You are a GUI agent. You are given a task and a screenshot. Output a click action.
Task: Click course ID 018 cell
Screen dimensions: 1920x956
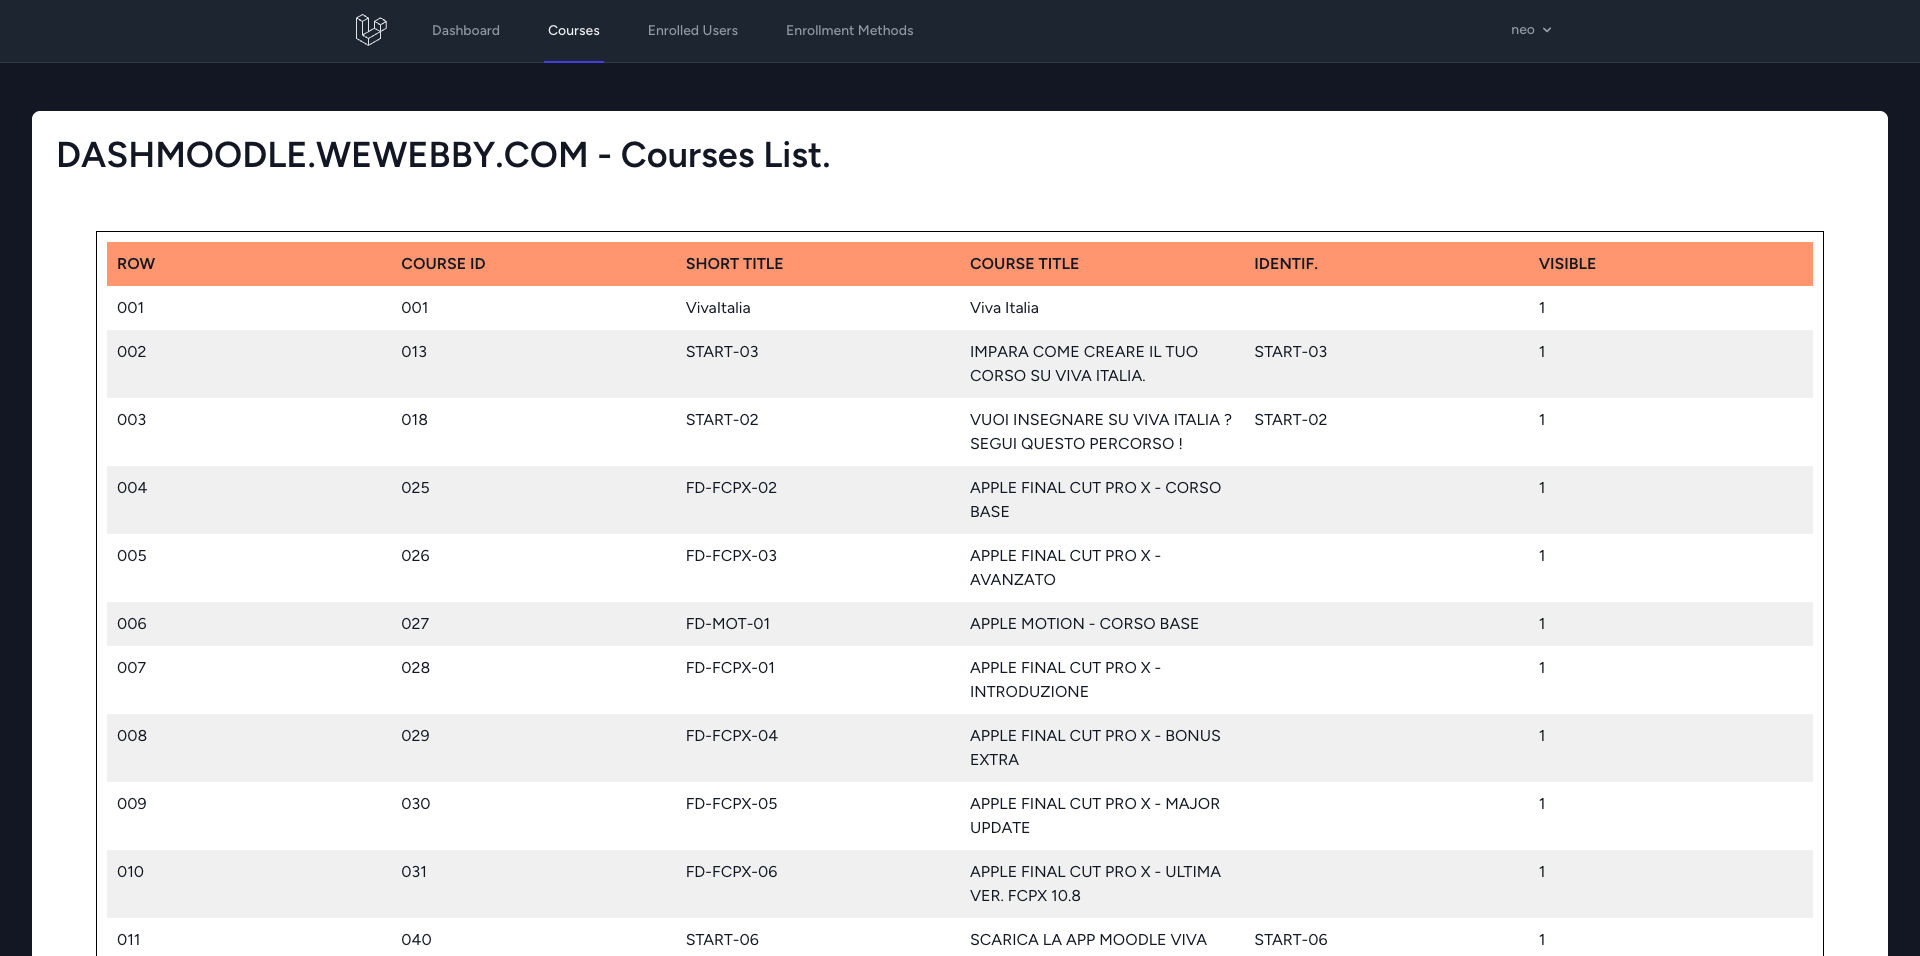(414, 420)
